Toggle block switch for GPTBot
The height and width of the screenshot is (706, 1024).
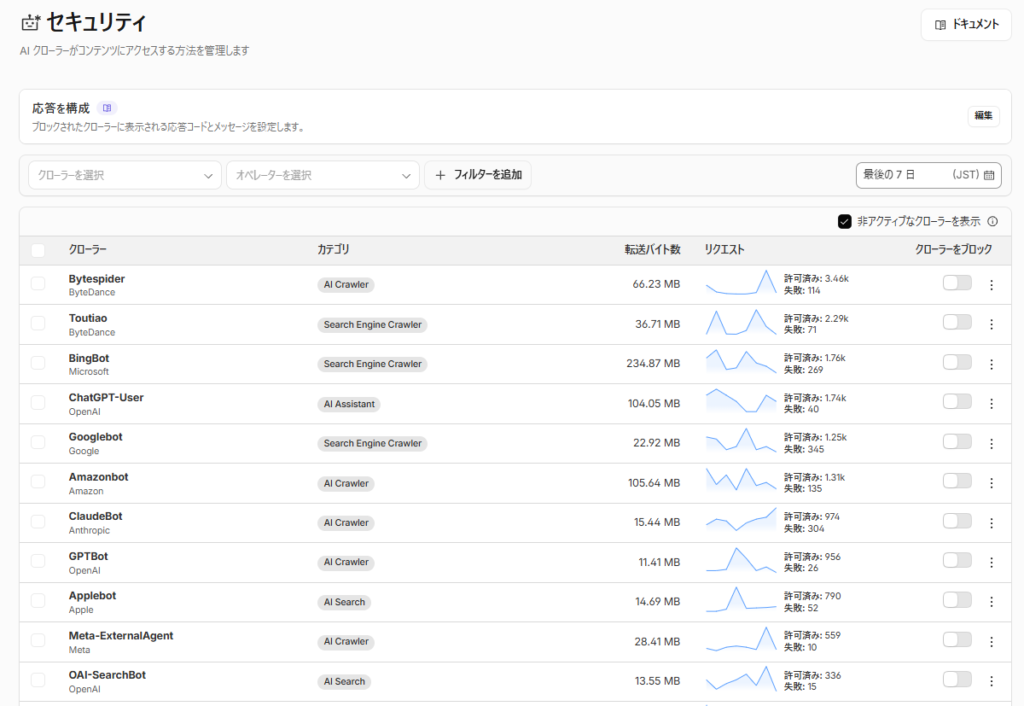coord(957,560)
